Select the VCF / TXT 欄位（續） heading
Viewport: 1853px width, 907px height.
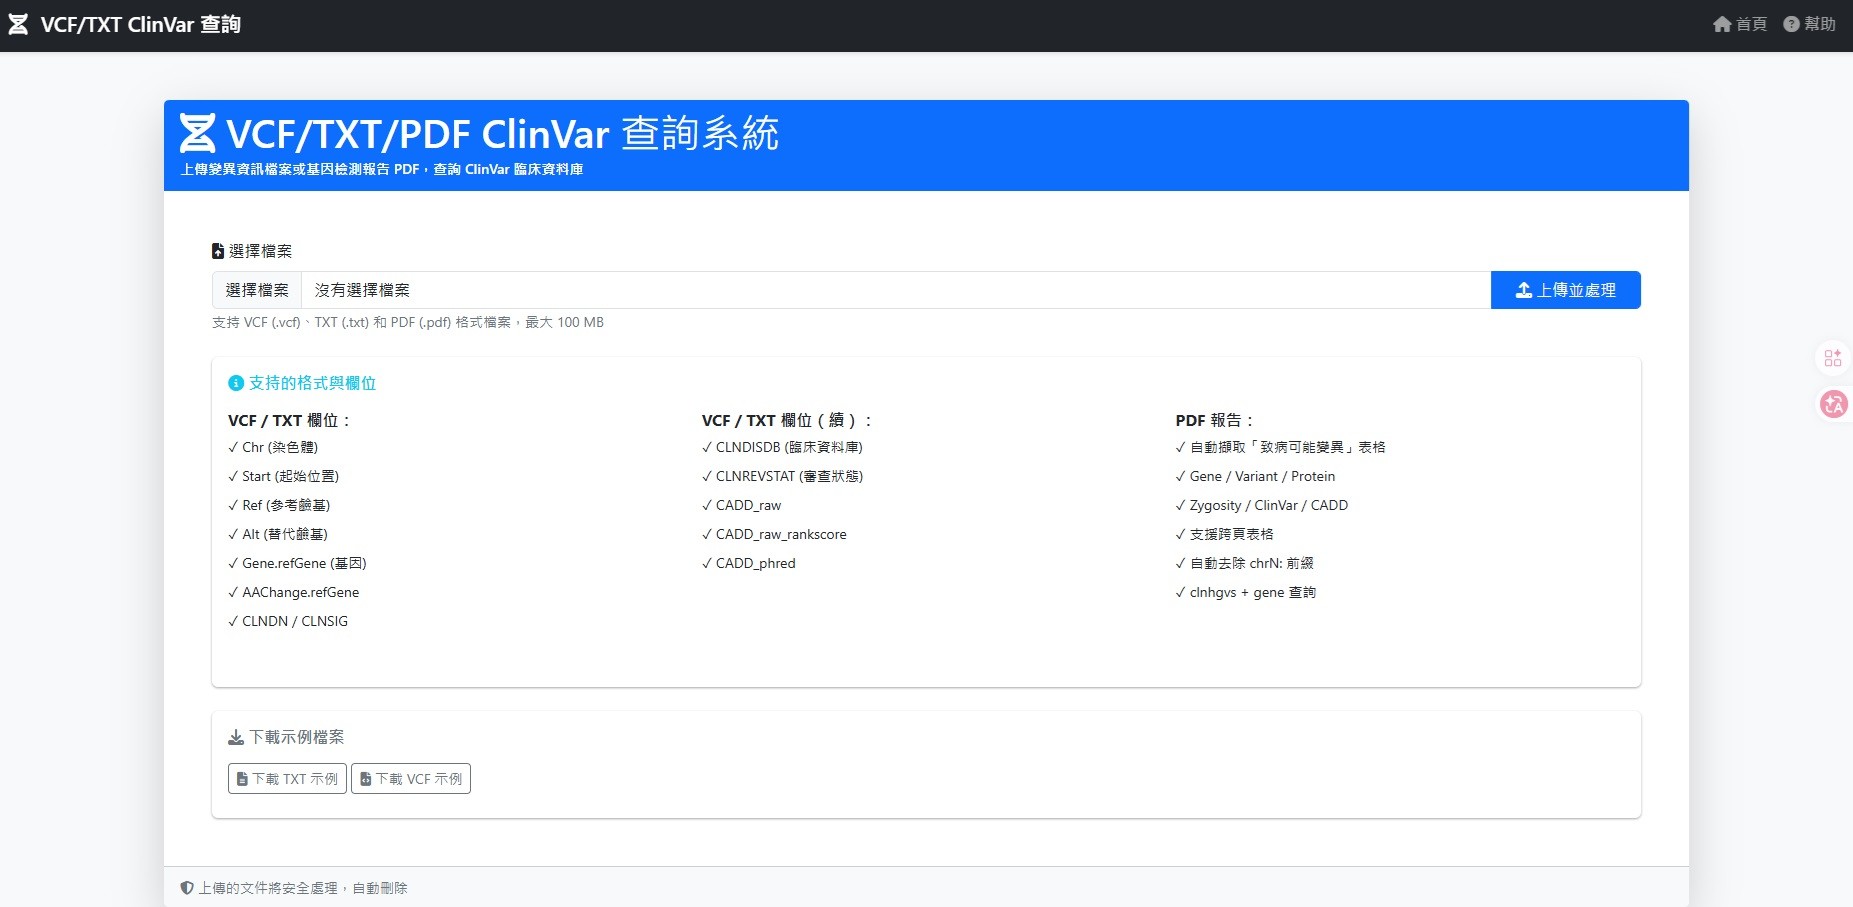[787, 420]
